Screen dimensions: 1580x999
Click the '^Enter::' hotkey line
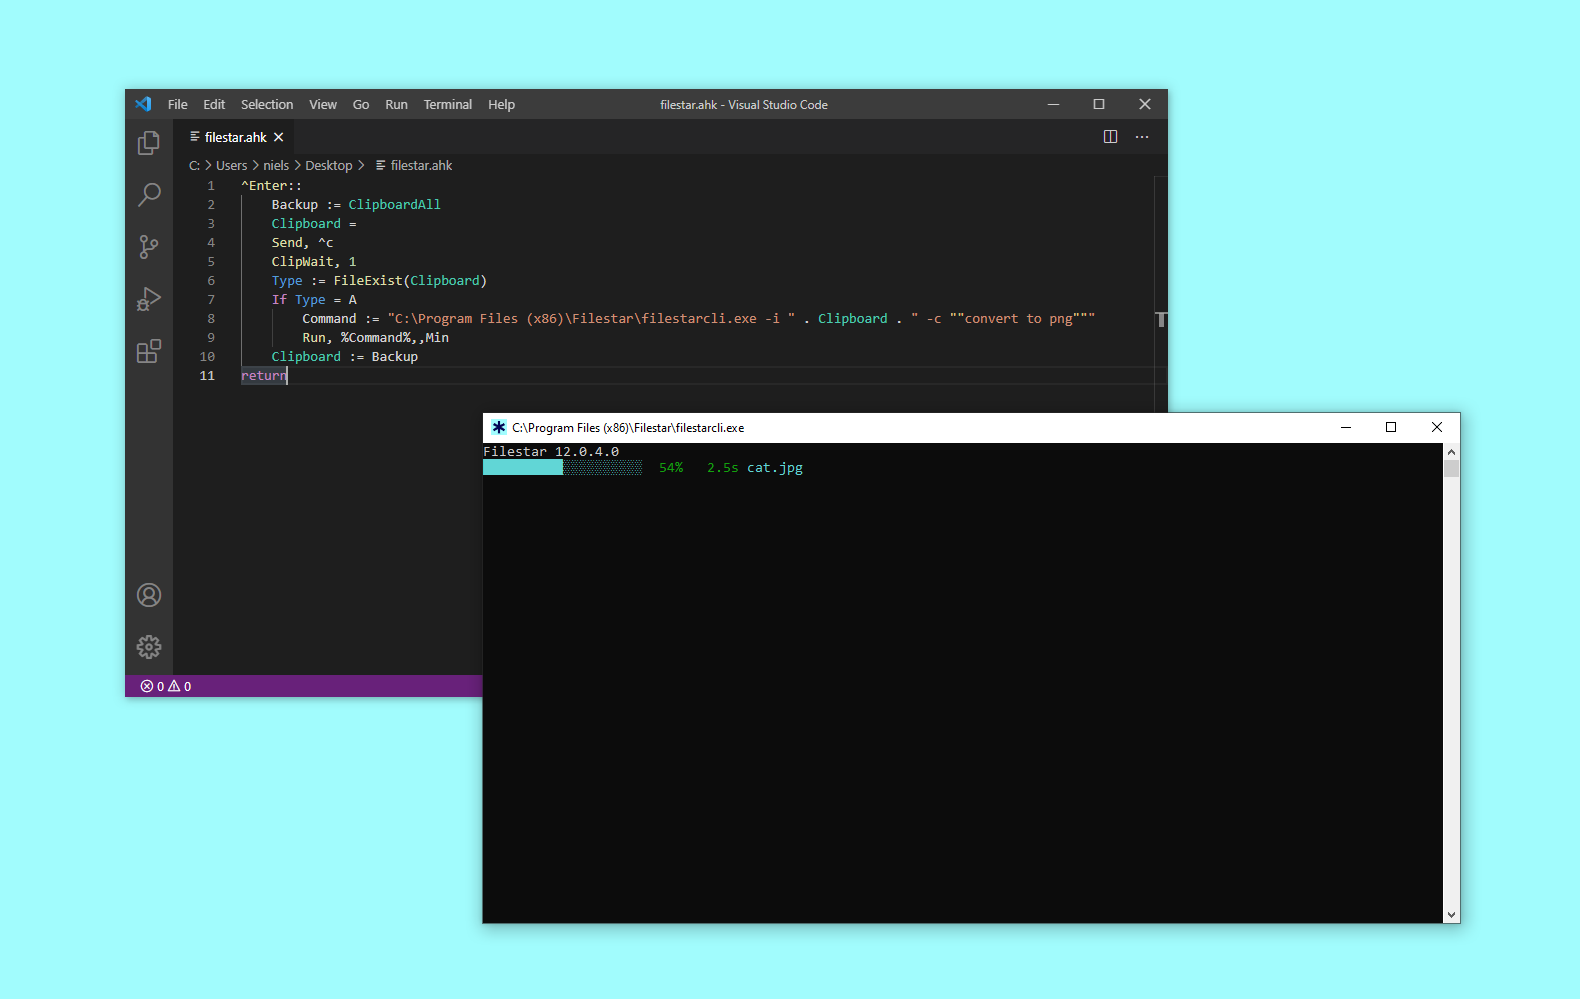point(271,185)
